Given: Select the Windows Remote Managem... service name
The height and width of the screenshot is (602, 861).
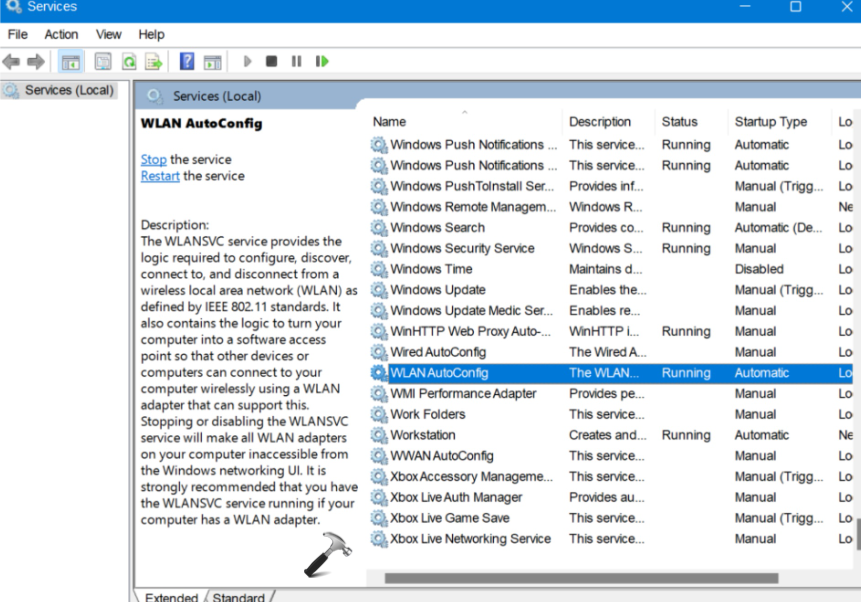Looking at the screenshot, I should [473, 207].
